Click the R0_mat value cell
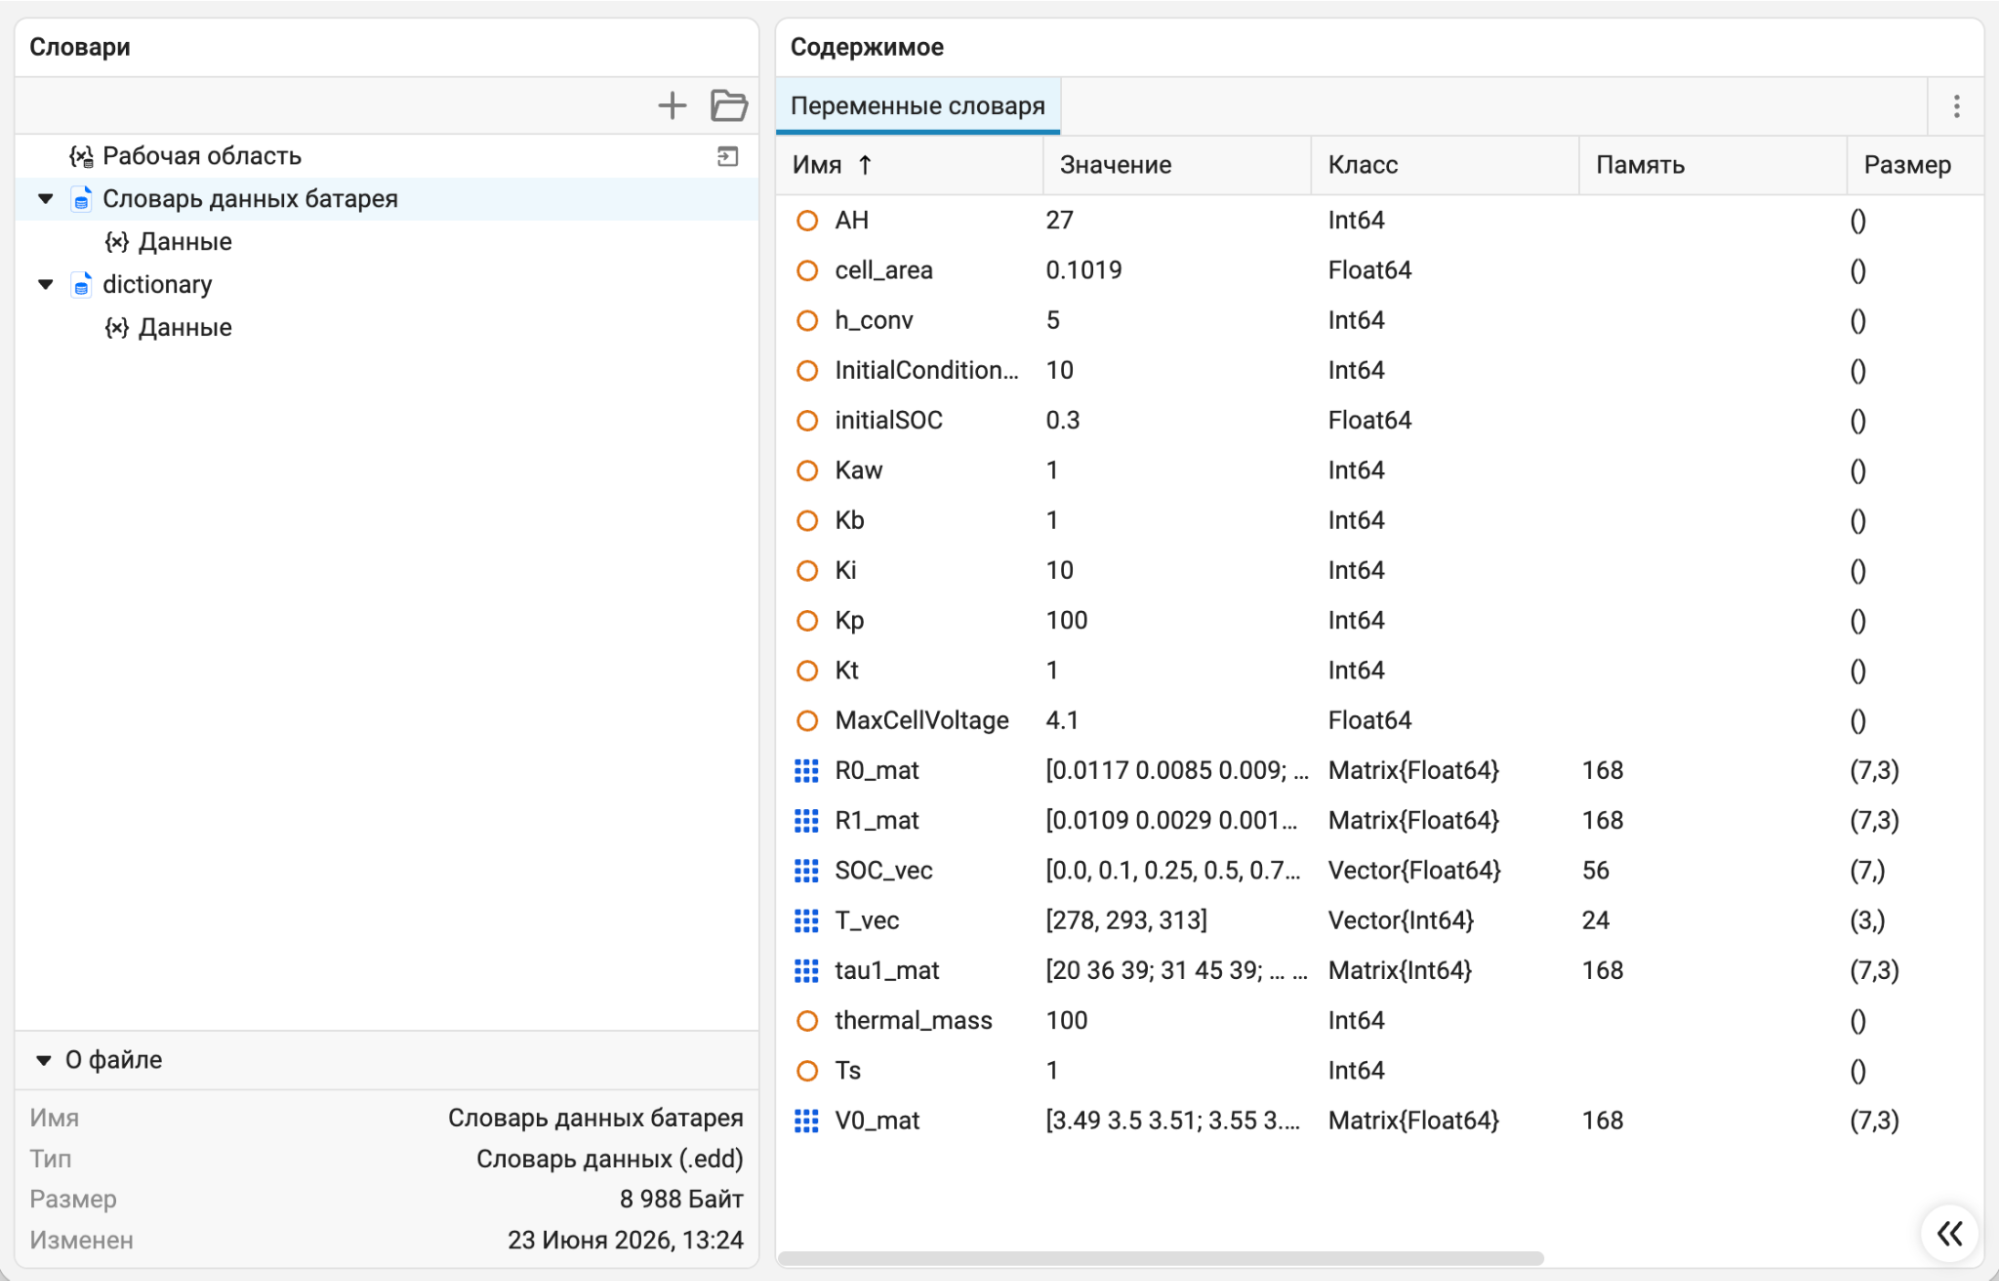Viewport: 1999px width, 1281px height. (1177, 770)
